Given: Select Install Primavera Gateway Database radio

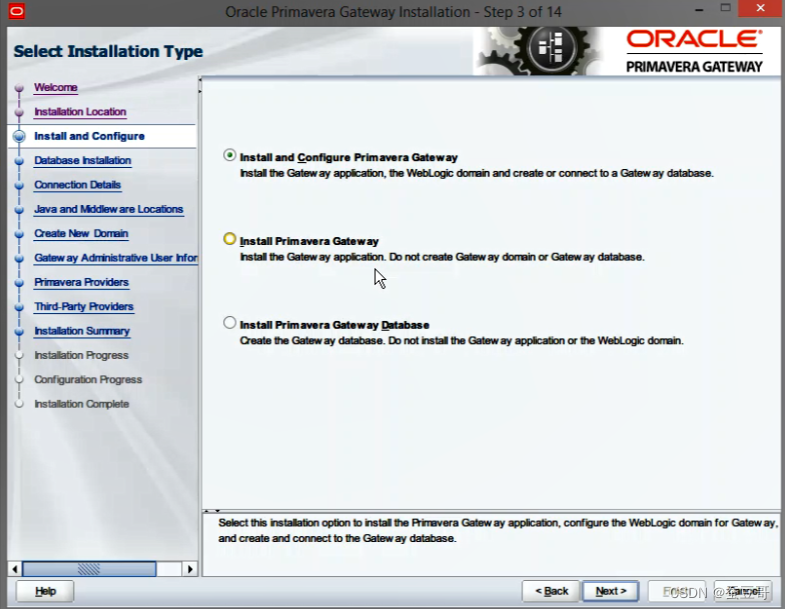Looking at the screenshot, I should [x=229, y=323].
